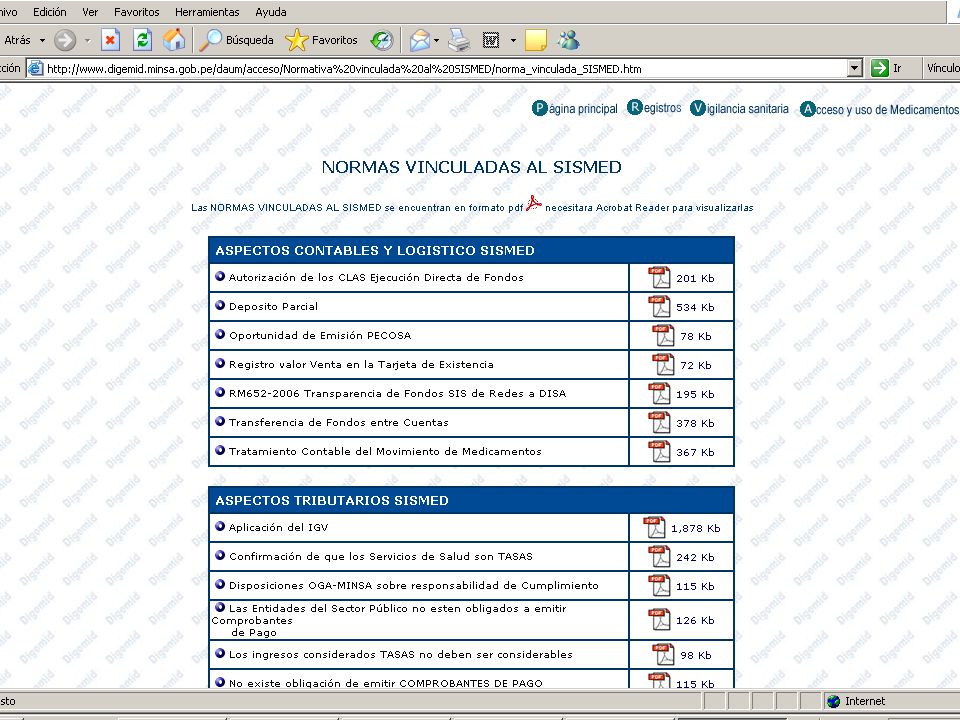The image size is (960, 720).
Task: Open PDF icon for ingresos considerados TASAS
Action: 663,654
